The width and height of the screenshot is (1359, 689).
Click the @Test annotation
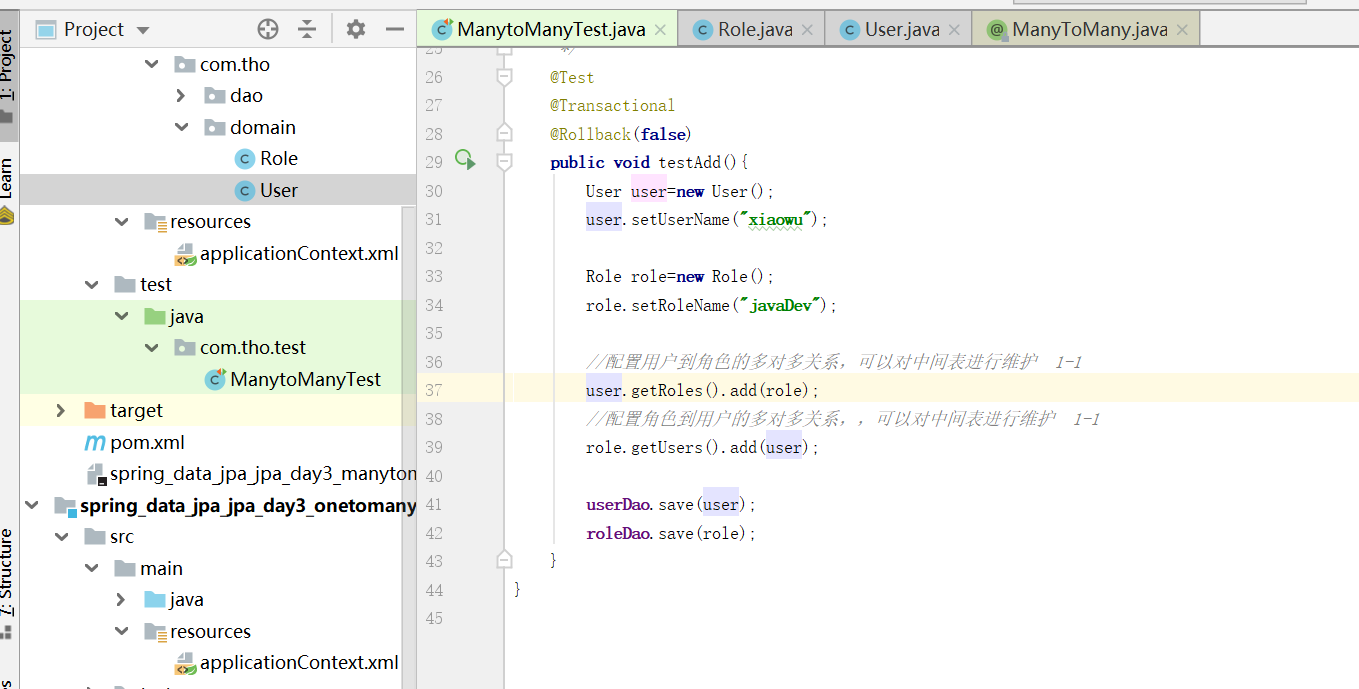coord(572,77)
